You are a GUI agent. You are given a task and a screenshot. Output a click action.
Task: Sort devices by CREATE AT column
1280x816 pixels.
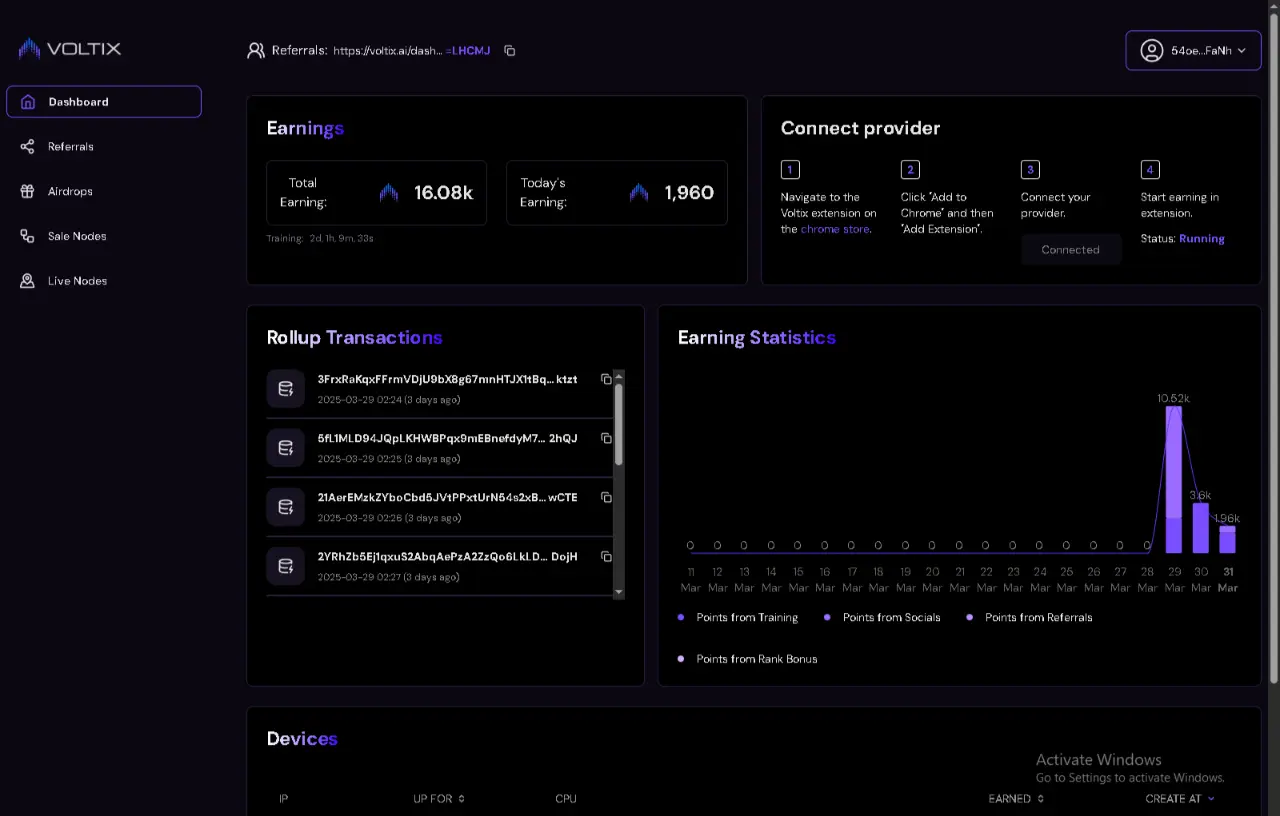(1180, 799)
